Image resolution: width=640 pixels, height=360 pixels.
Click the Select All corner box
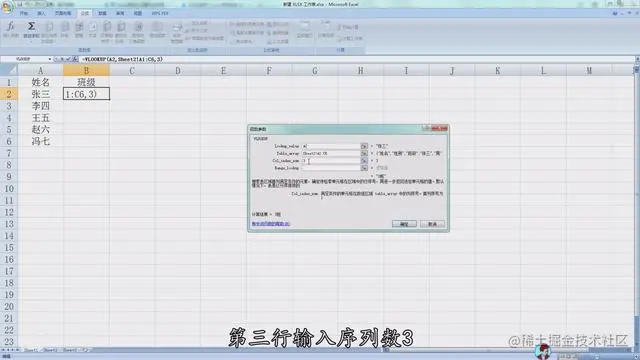point(9,71)
